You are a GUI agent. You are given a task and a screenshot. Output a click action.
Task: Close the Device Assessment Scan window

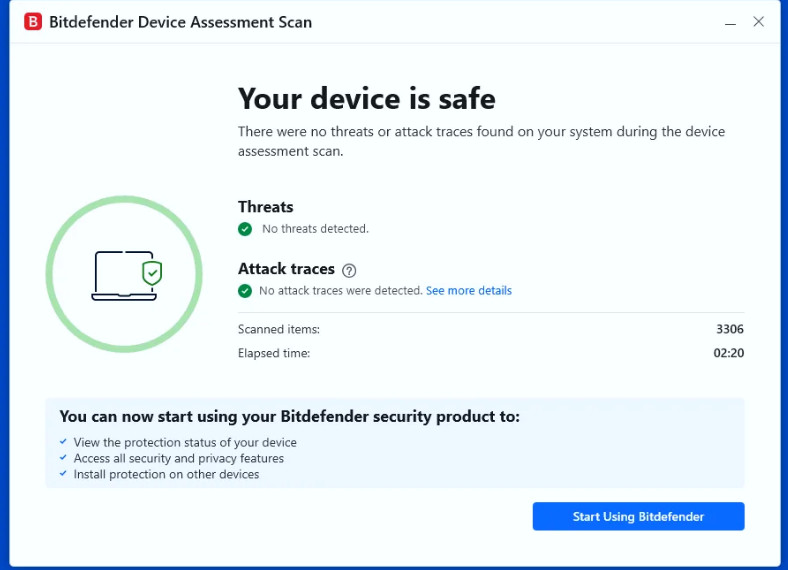click(x=758, y=22)
